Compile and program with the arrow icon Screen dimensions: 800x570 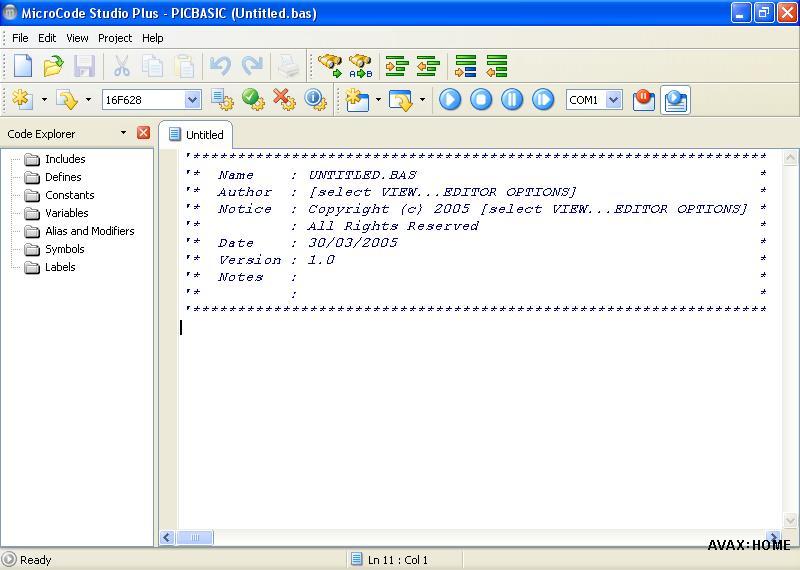point(67,99)
